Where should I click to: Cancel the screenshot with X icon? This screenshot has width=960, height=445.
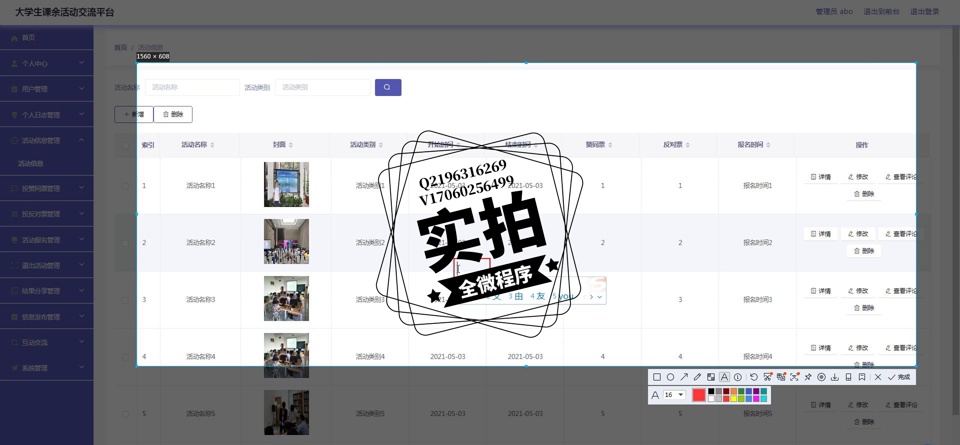878,377
